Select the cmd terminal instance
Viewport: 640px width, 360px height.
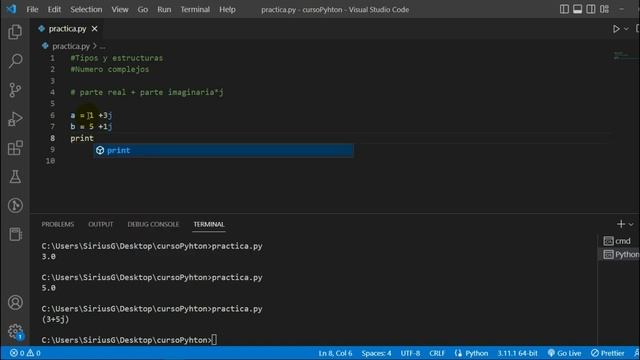click(619, 241)
